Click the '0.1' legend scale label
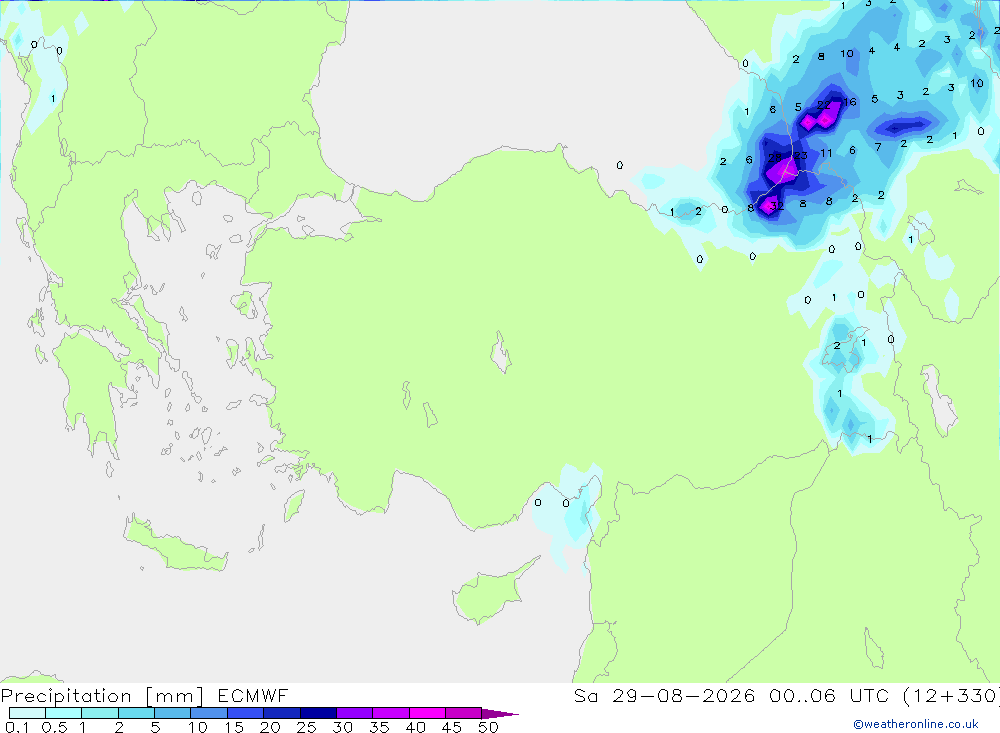 click(x=17, y=727)
